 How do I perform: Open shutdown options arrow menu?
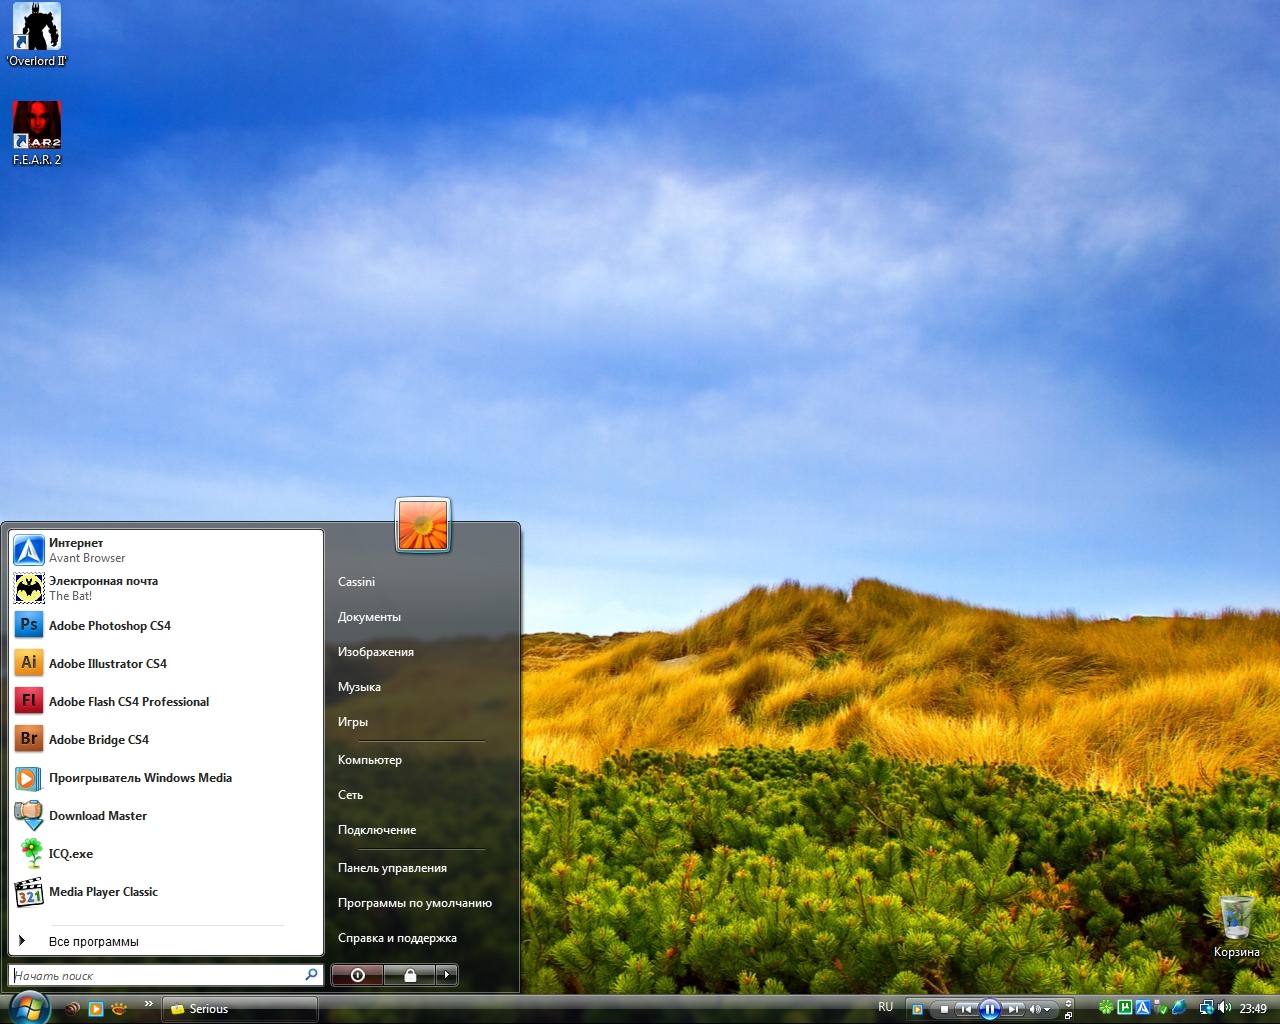click(447, 975)
